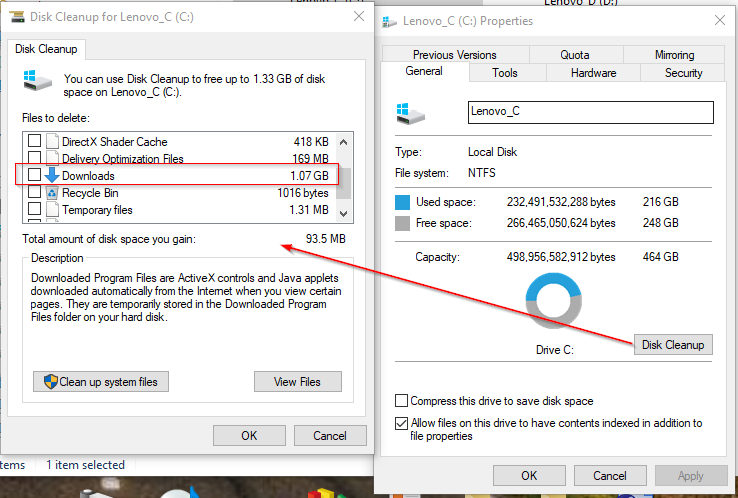
Task: Check the DirectX Shader Cache checkbox
Action: point(34,141)
